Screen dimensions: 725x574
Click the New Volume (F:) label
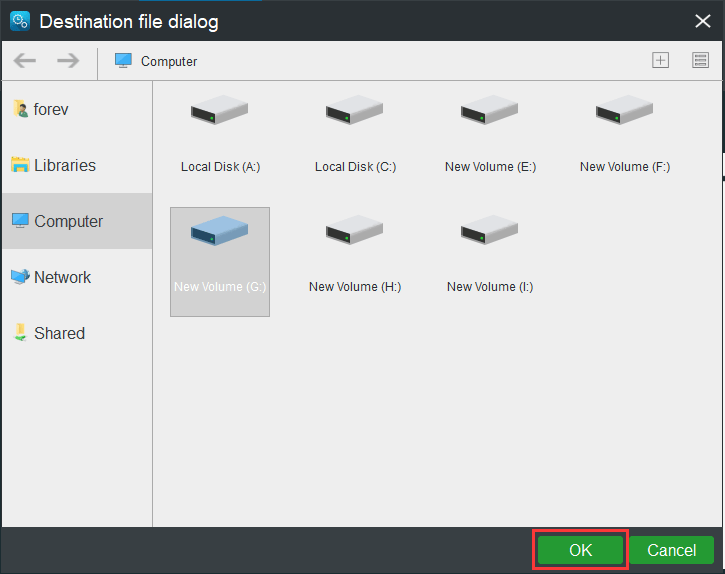625,167
